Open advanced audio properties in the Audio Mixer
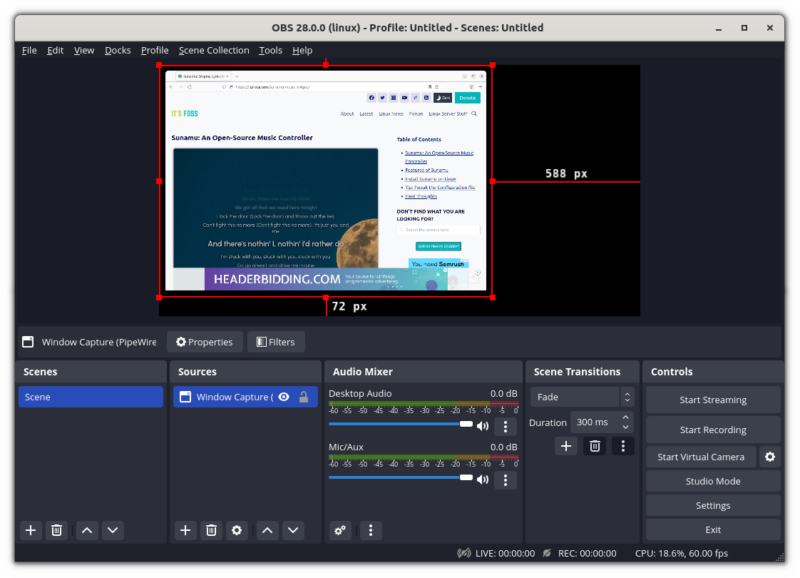Screen dimensions: 800x578 (340, 530)
